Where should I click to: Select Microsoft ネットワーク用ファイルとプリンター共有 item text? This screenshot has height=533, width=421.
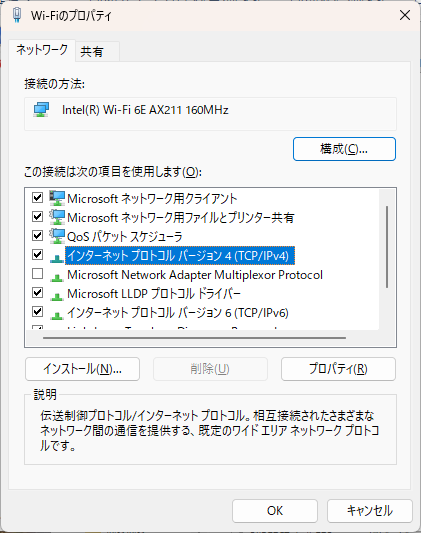[180, 218]
